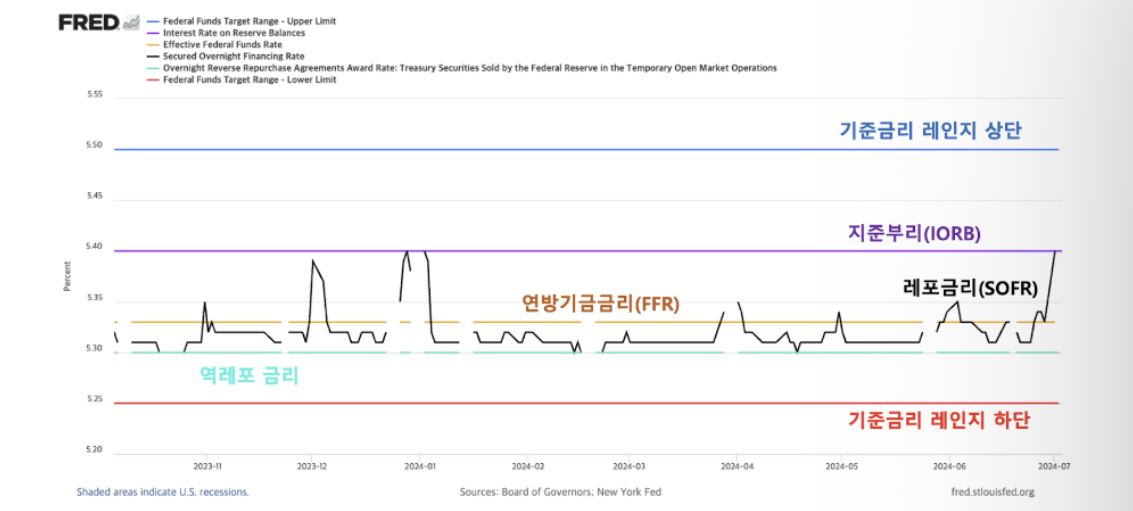Click the '역레포 금리' annotation
The image size is (1133, 511).
click(249, 375)
